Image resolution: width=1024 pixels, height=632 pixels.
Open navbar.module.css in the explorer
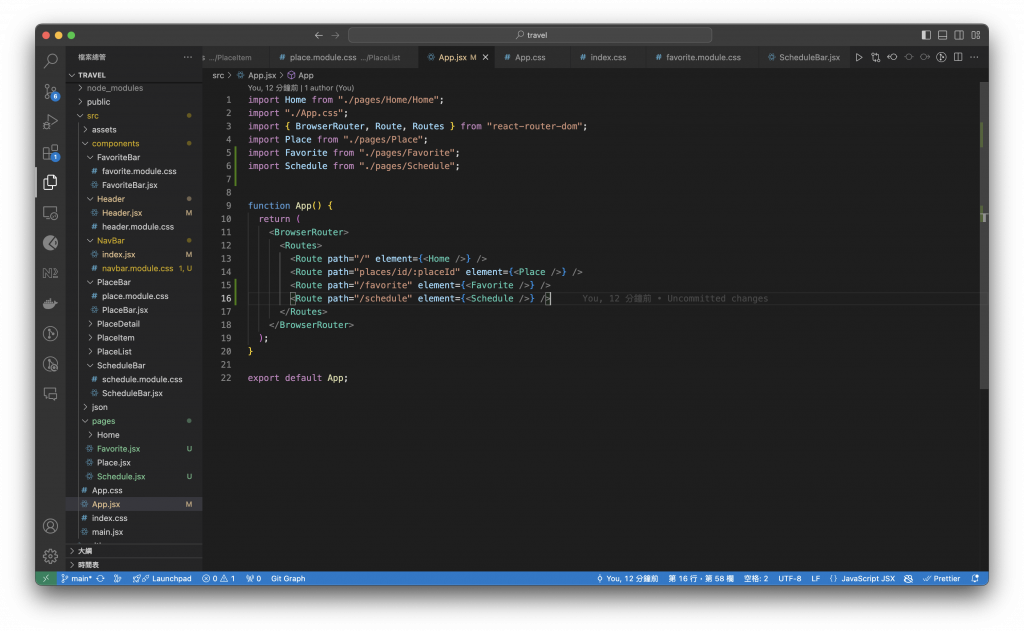[134, 268]
